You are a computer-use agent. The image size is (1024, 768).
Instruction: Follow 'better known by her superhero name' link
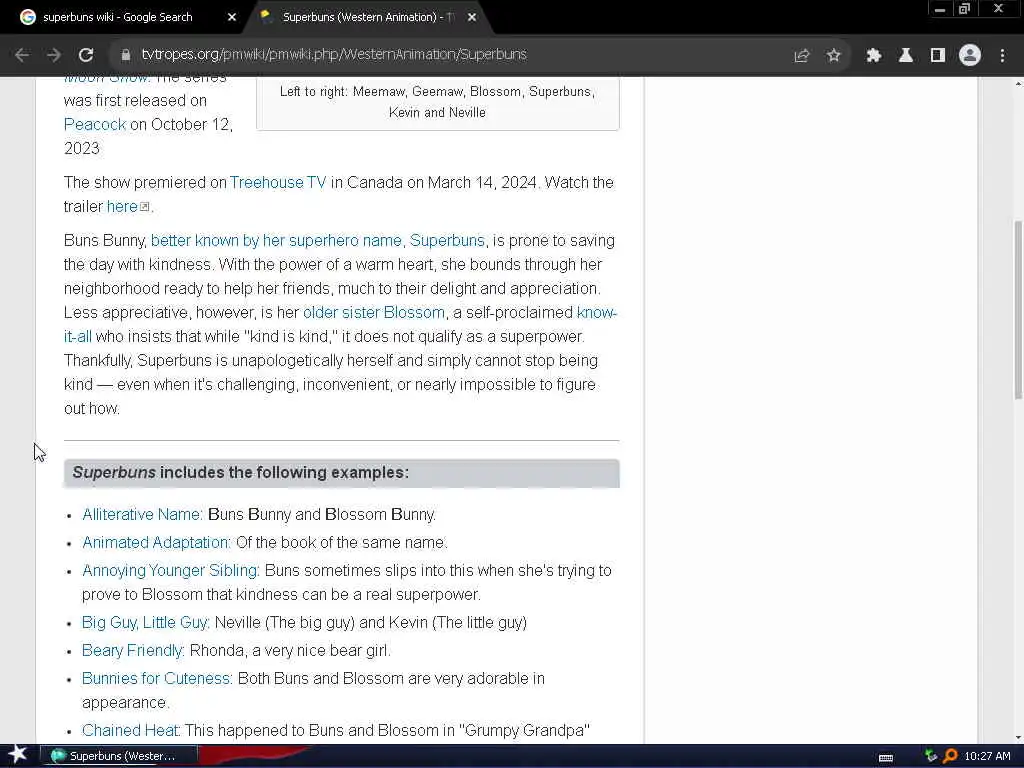pos(276,241)
